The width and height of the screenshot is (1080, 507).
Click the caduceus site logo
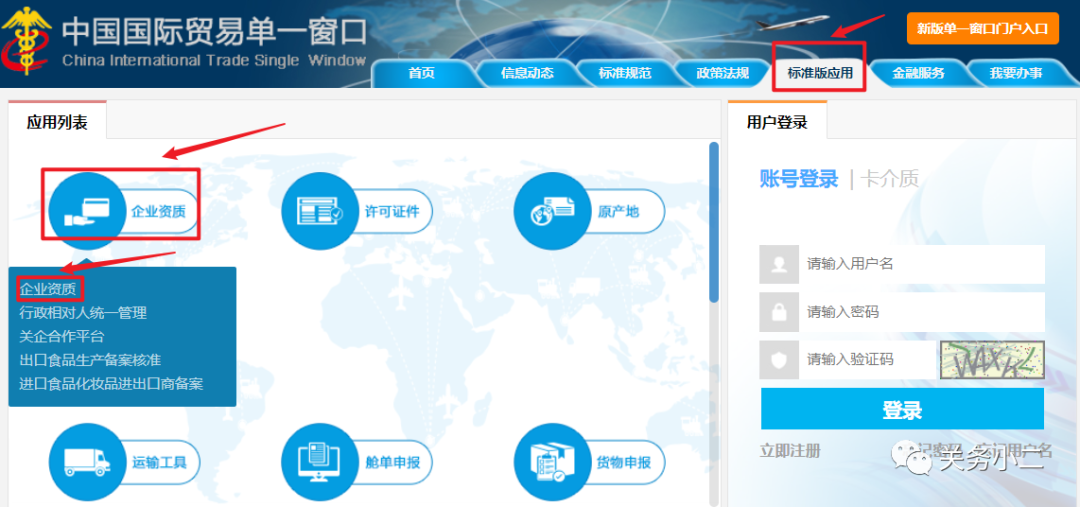(26, 41)
